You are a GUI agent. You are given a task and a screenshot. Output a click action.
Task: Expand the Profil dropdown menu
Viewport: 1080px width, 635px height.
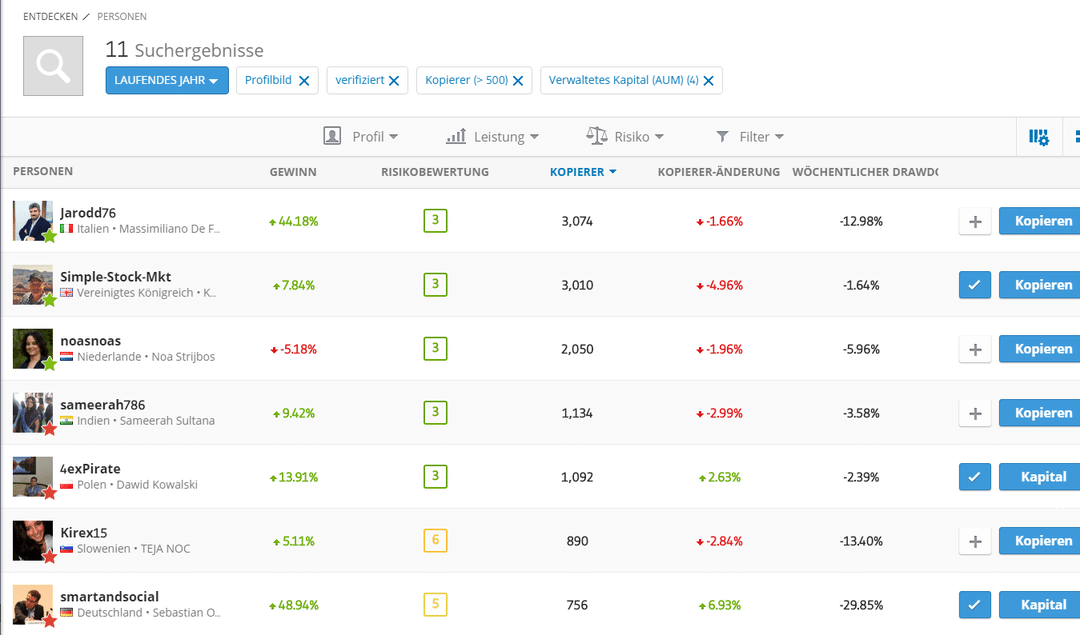[x=361, y=137]
